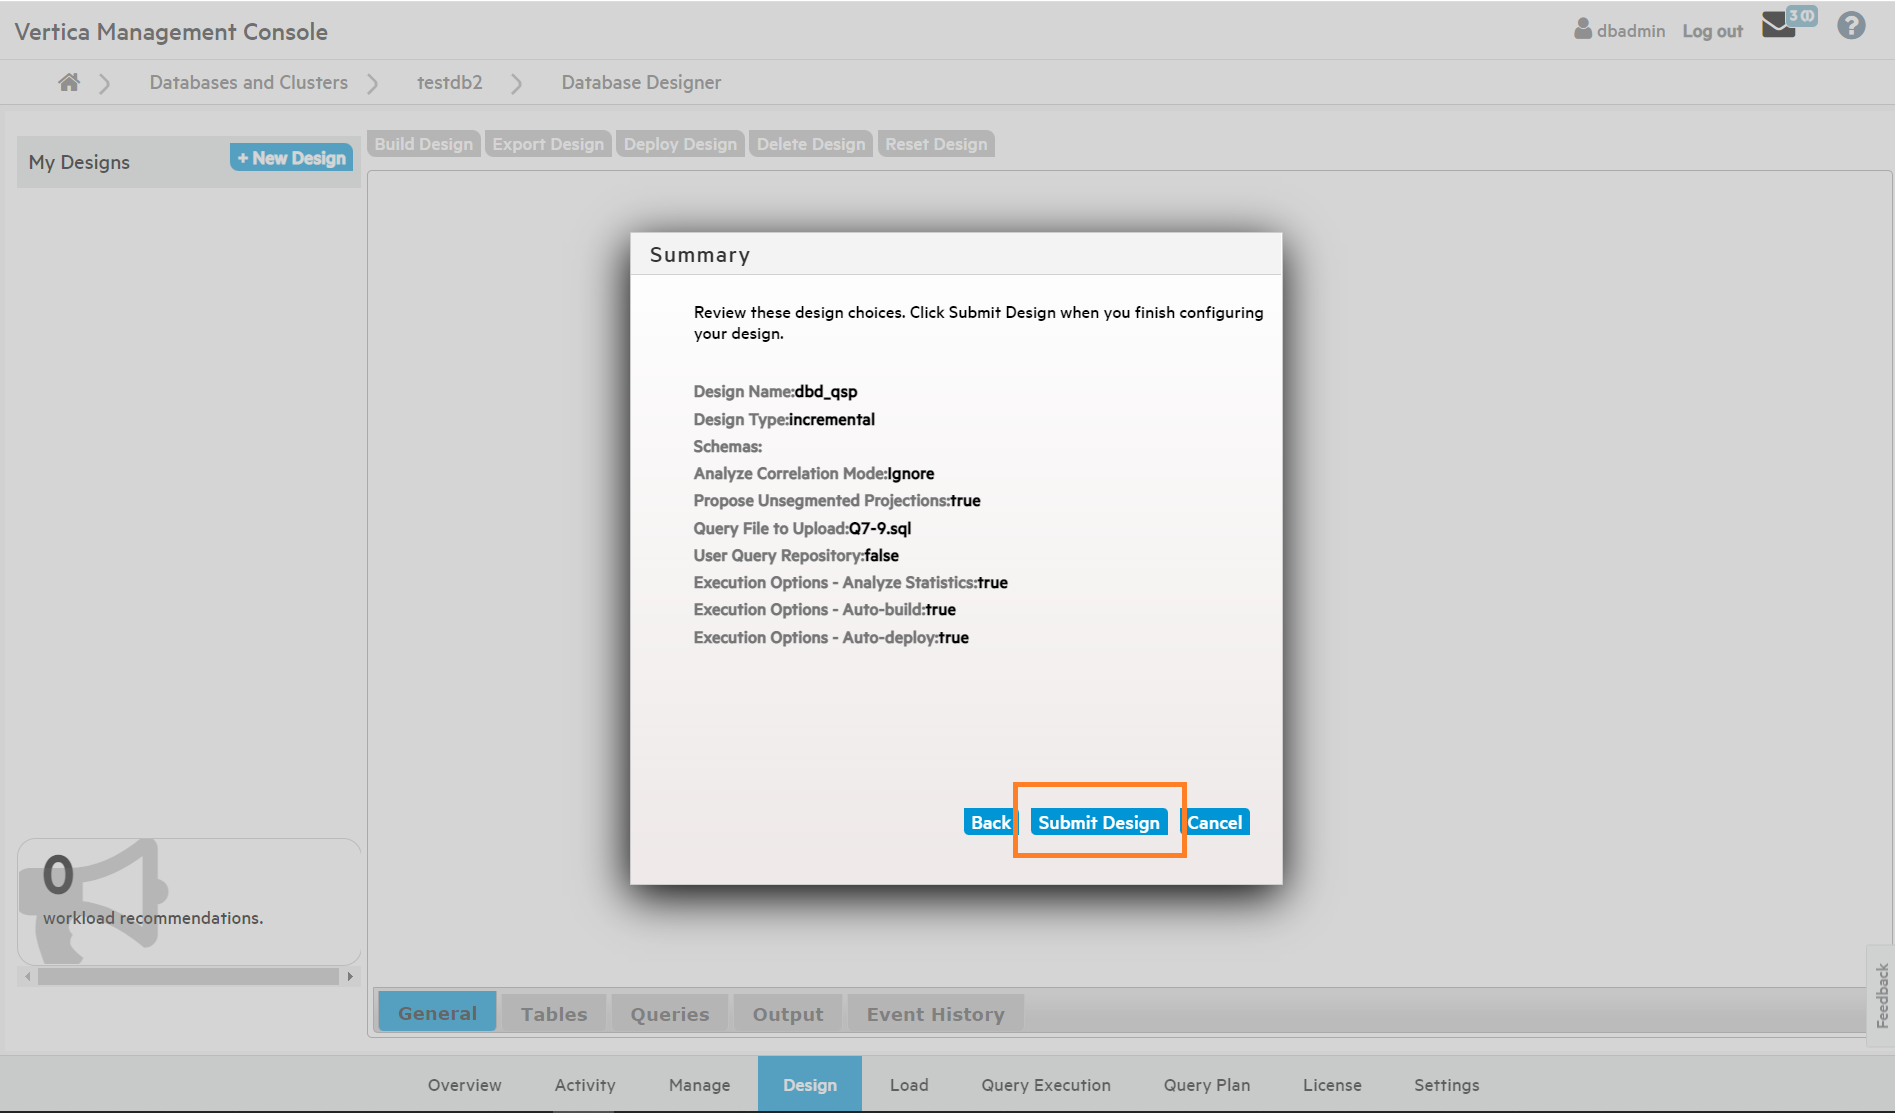Click the home icon in breadcrumb
The width and height of the screenshot is (1895, 1113).
[x=68, y=82]
